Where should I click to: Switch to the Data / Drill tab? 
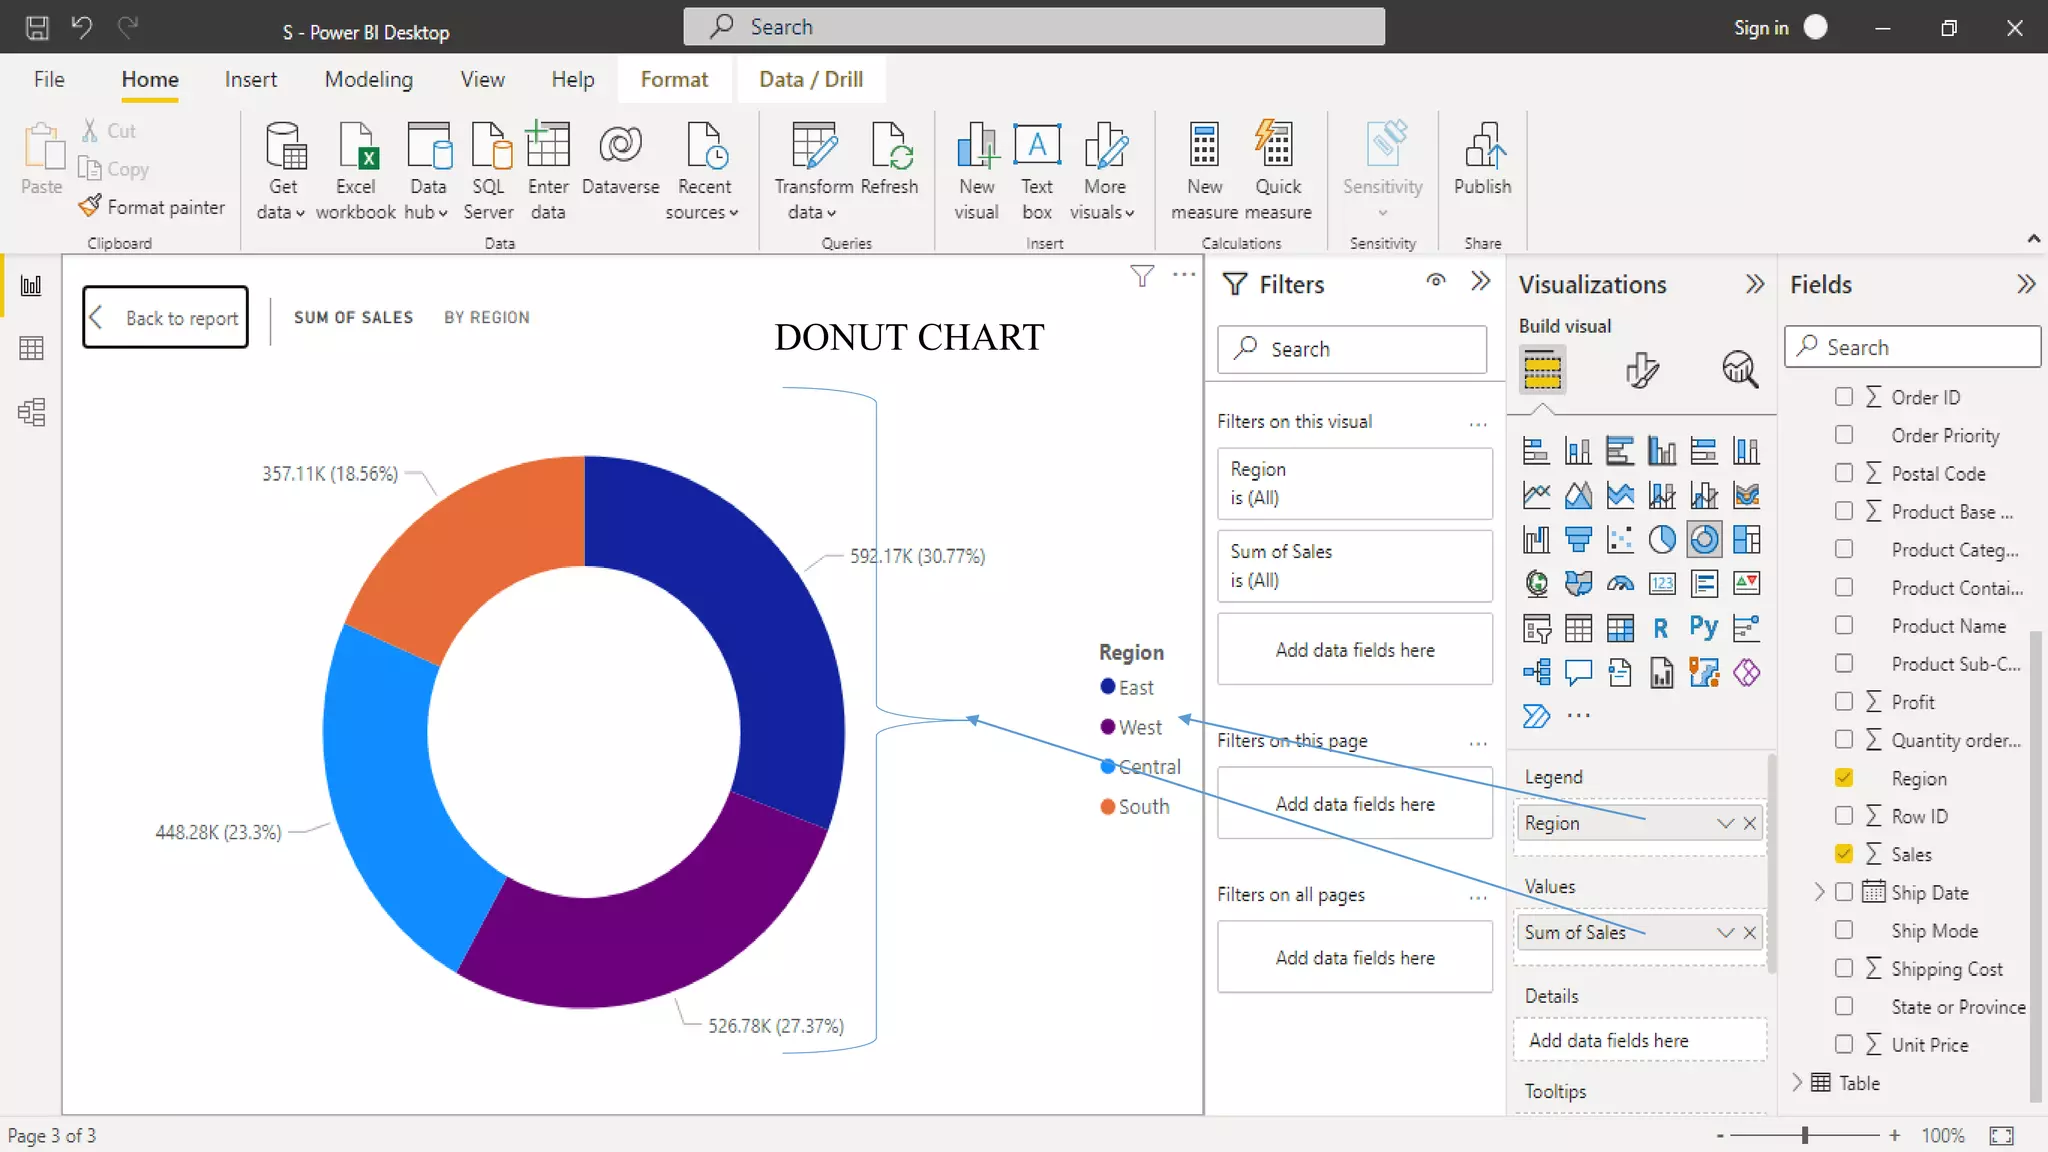pyautogui.click(x=811, y=79)
